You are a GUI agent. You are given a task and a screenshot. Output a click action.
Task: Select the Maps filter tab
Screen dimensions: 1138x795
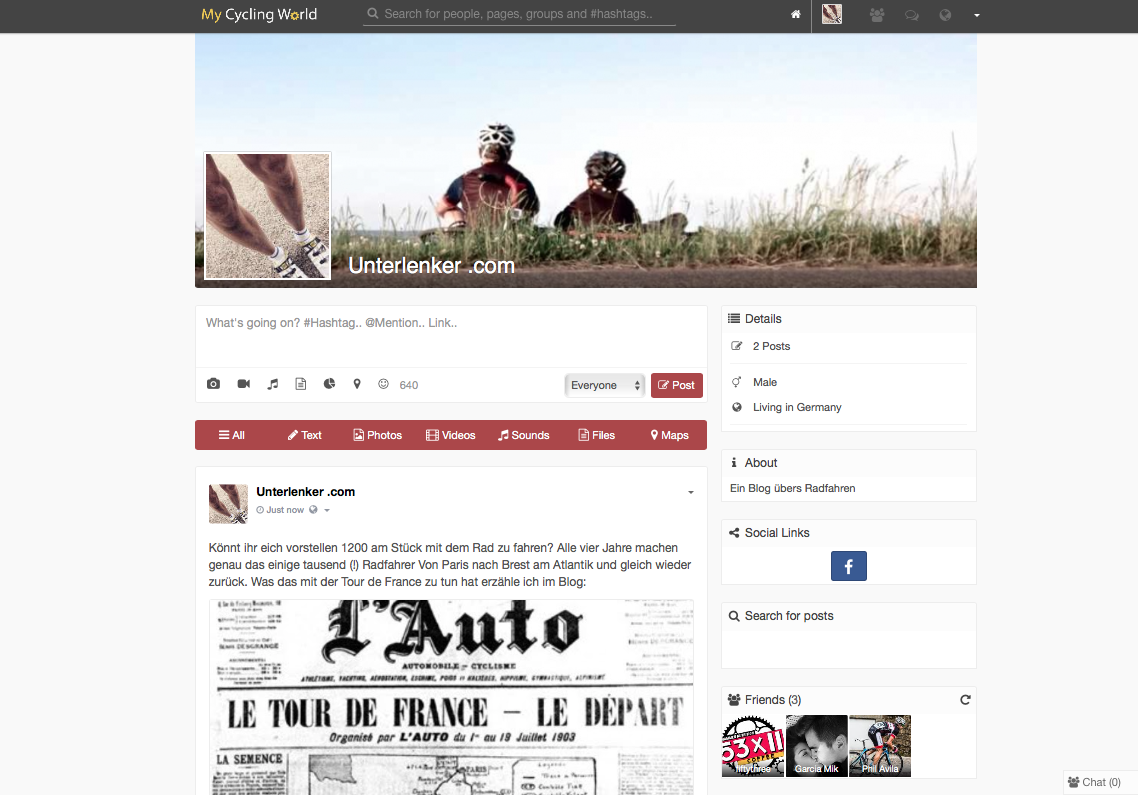(x=669, y=435)
